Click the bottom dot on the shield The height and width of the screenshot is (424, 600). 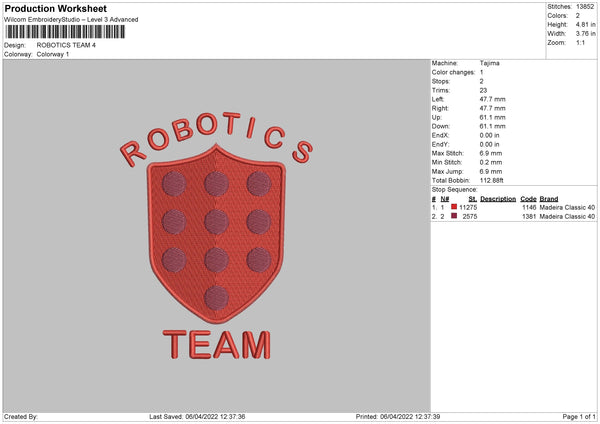(214, 297)
